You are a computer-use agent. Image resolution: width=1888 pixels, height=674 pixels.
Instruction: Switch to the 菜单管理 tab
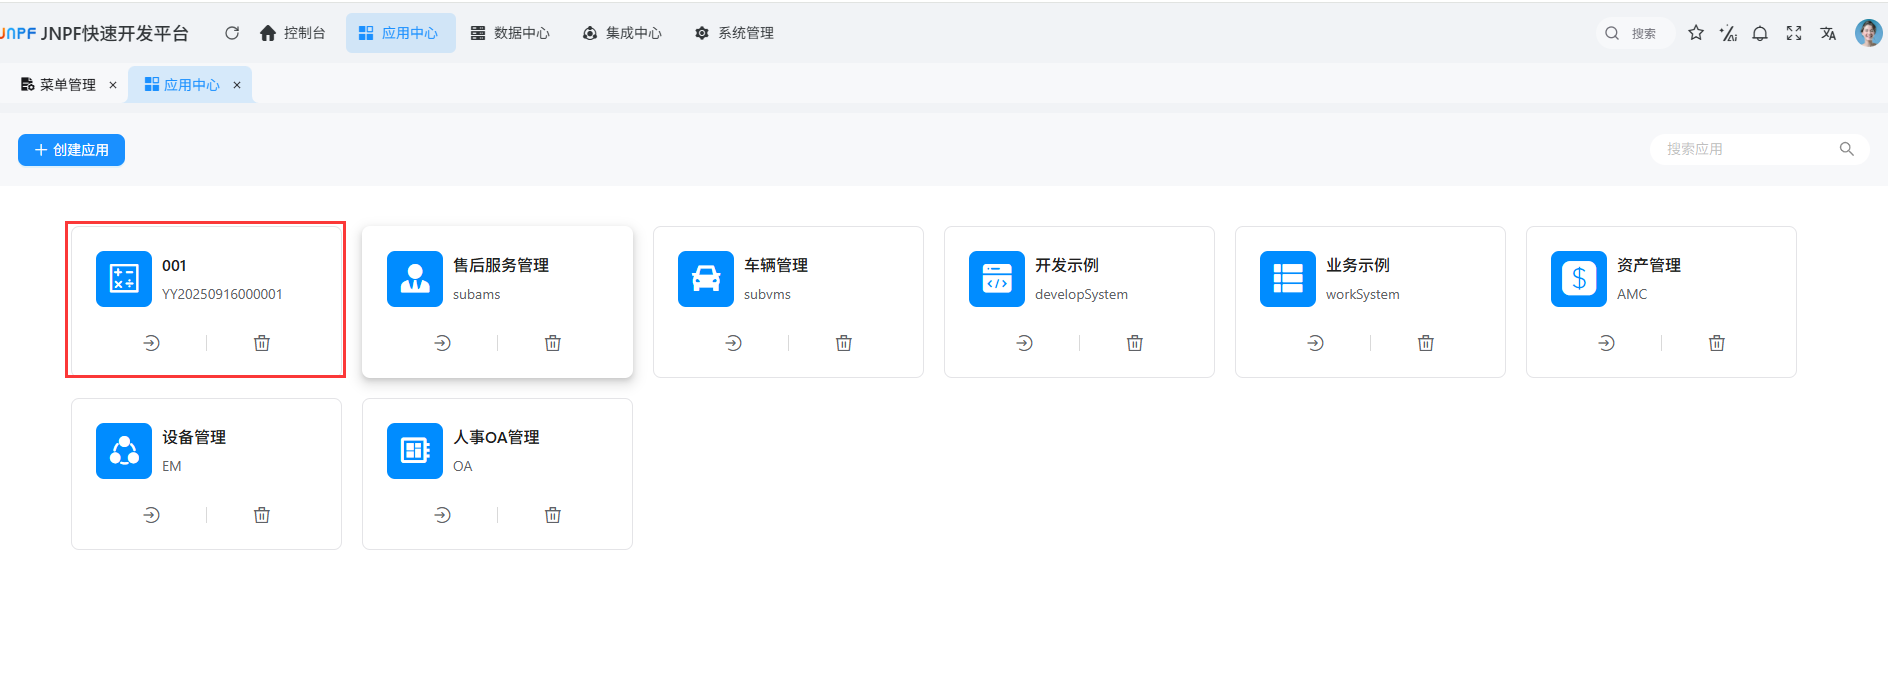(59, 85)
